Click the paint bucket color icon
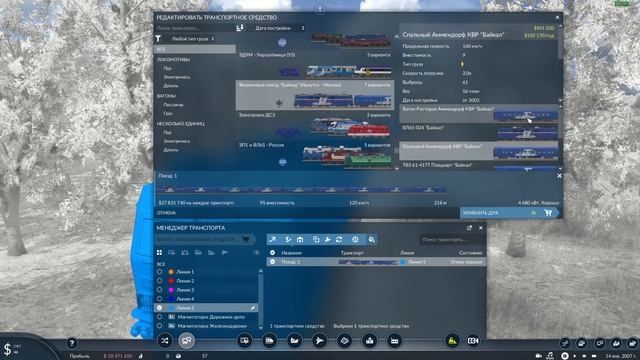 pos(371,240)
